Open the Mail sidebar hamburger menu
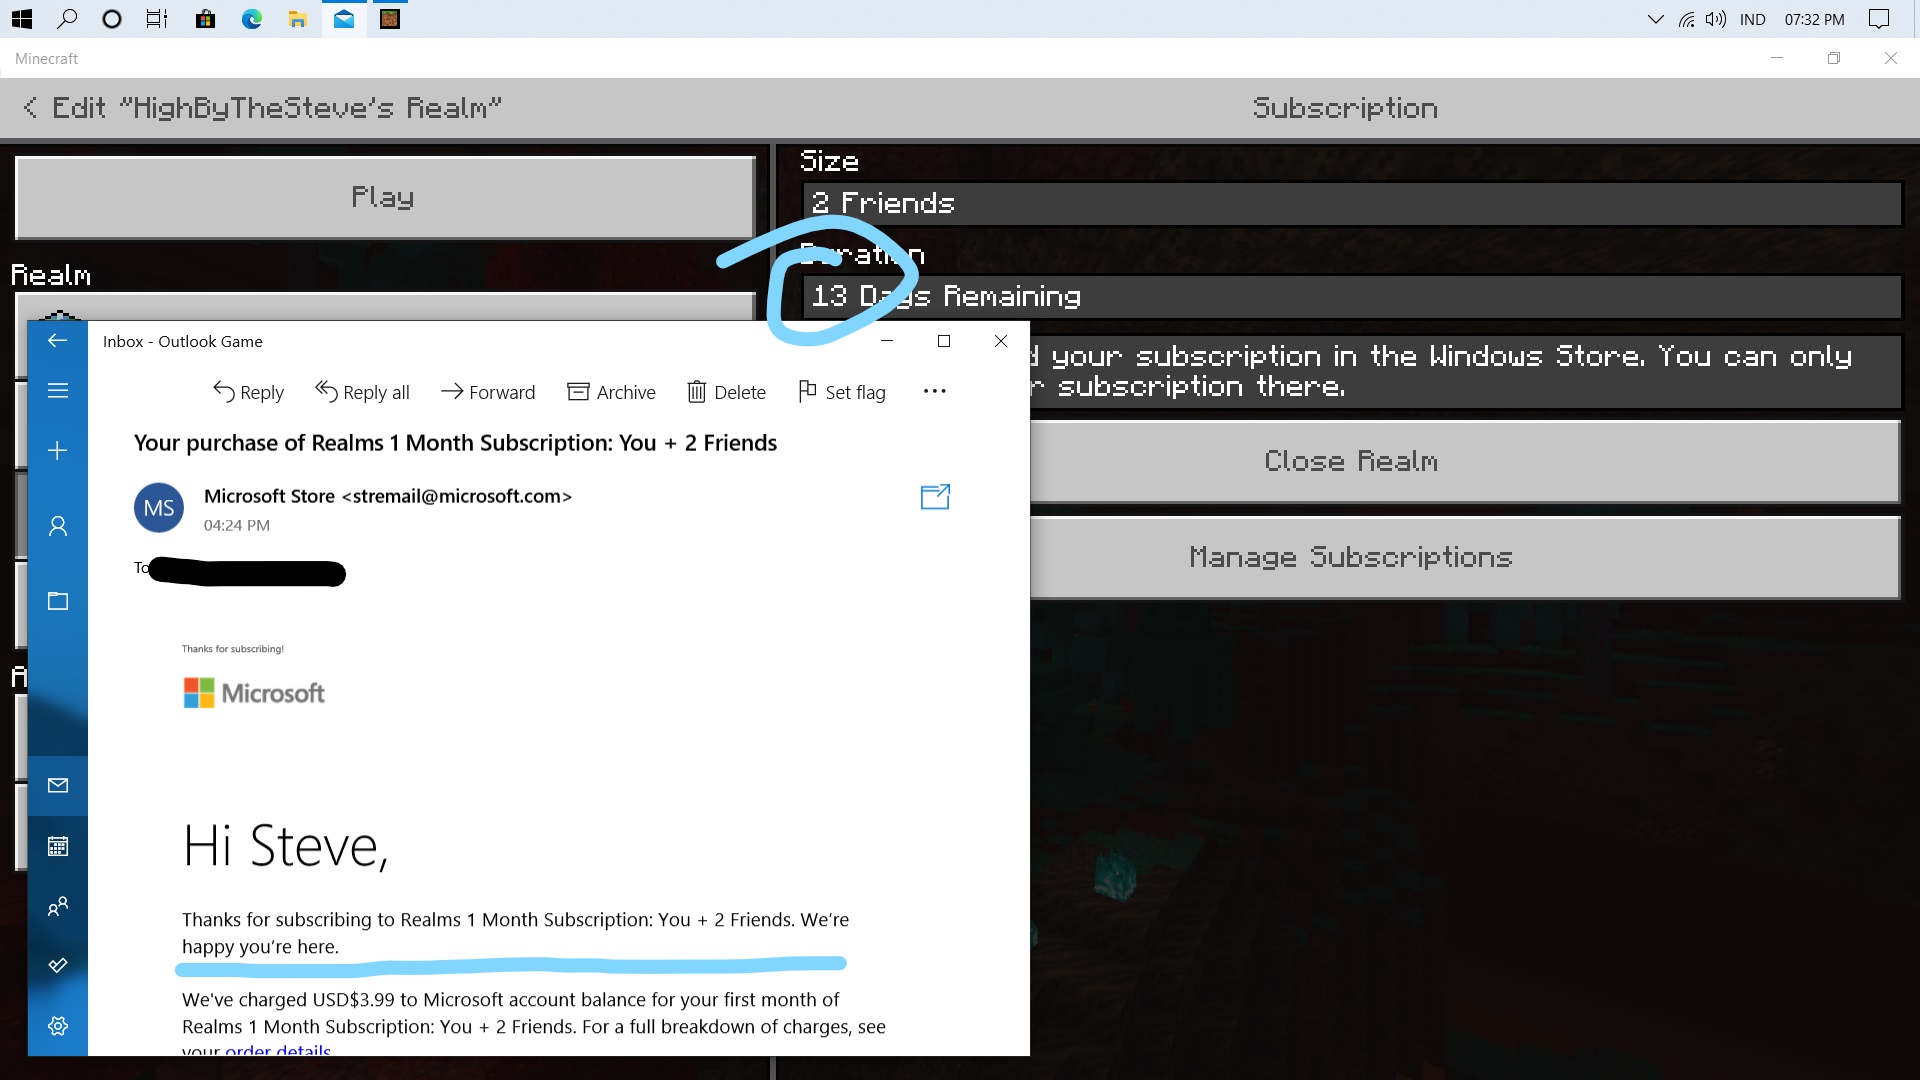Screen dimensions: 1920x1080 pyautogui.click(x=58, y=391)
